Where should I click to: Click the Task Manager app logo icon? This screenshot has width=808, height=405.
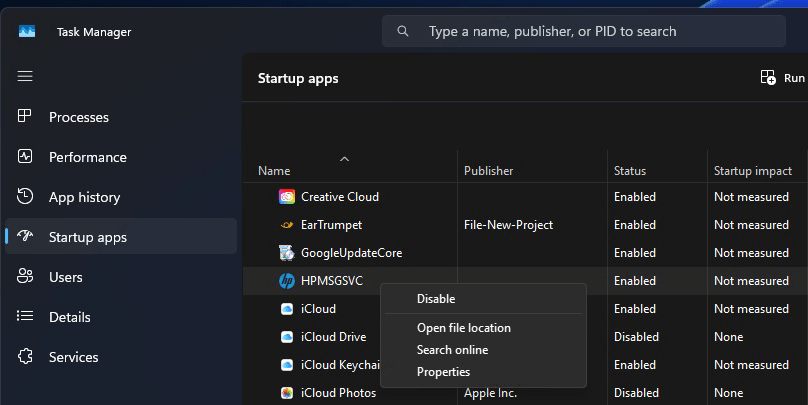(27, 31)
